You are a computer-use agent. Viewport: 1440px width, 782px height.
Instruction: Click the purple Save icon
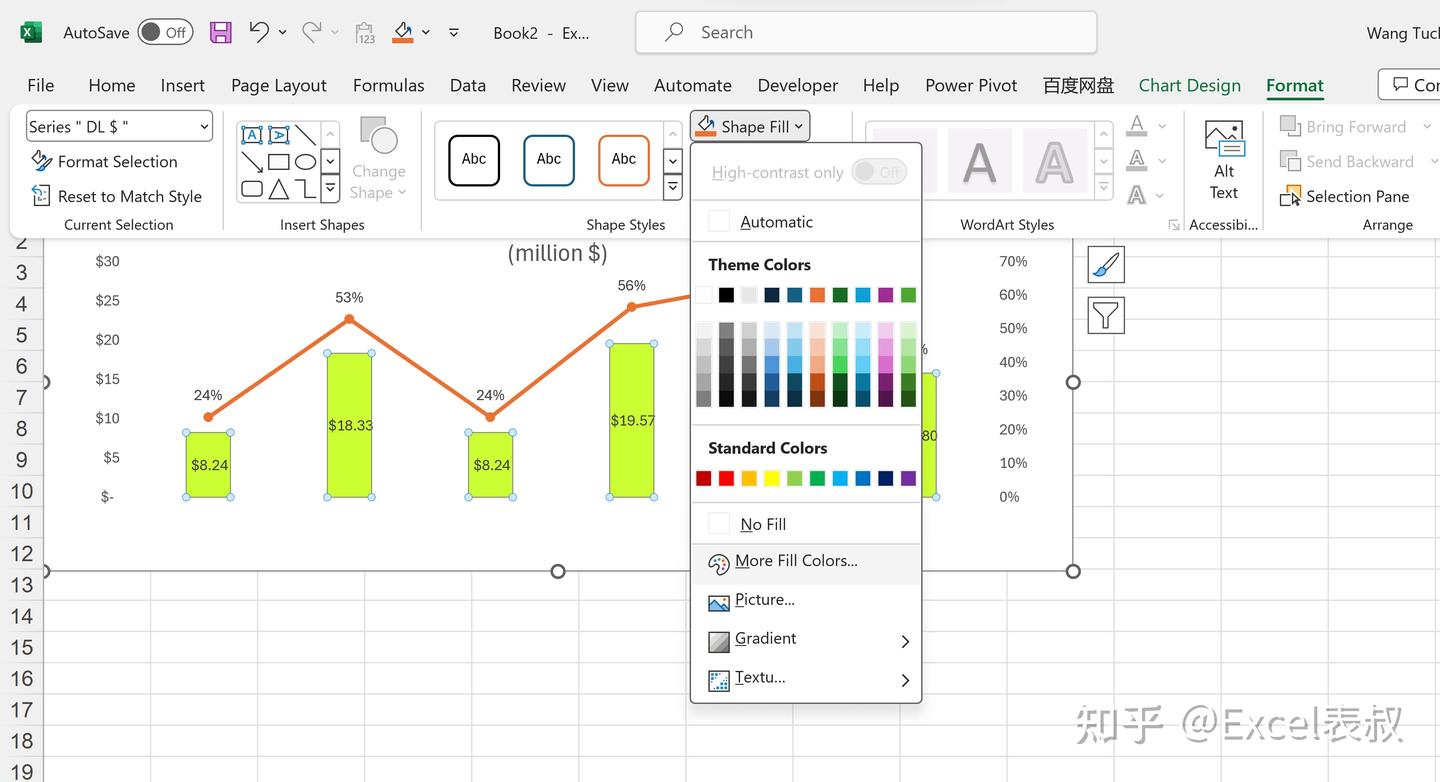[x=221, y=32]
